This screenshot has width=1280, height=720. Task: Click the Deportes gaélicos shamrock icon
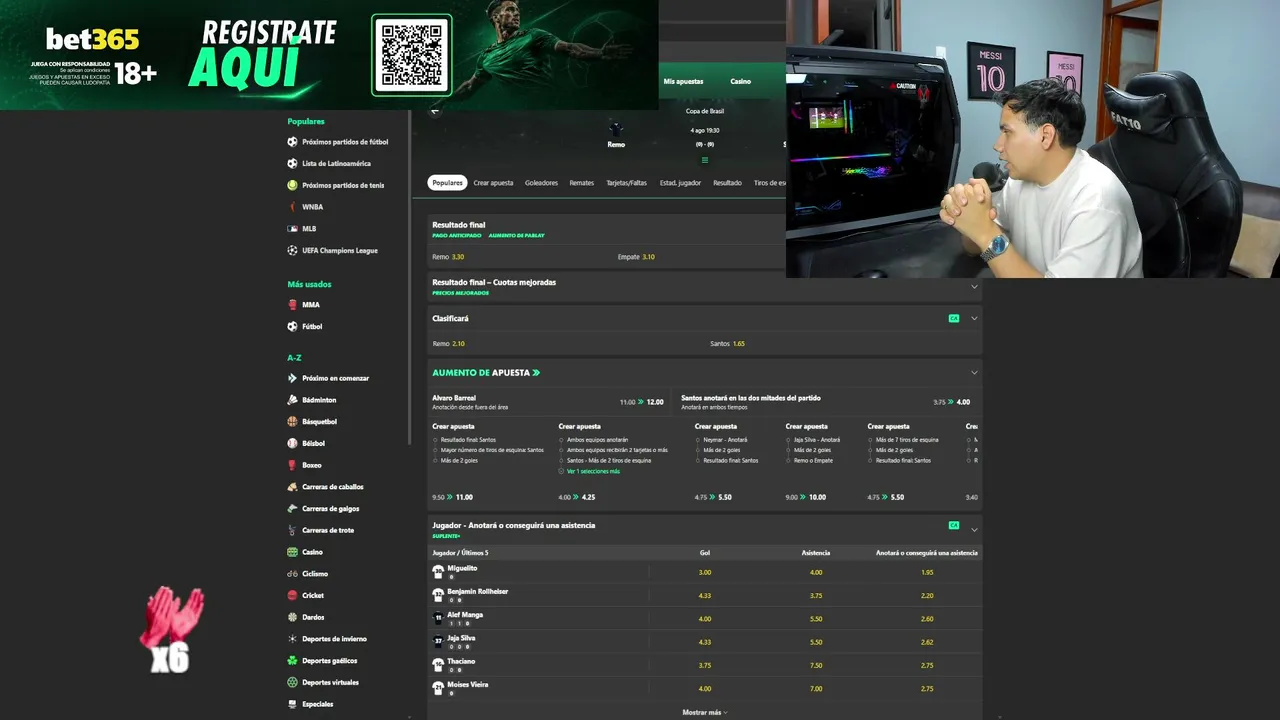[292, 661]
